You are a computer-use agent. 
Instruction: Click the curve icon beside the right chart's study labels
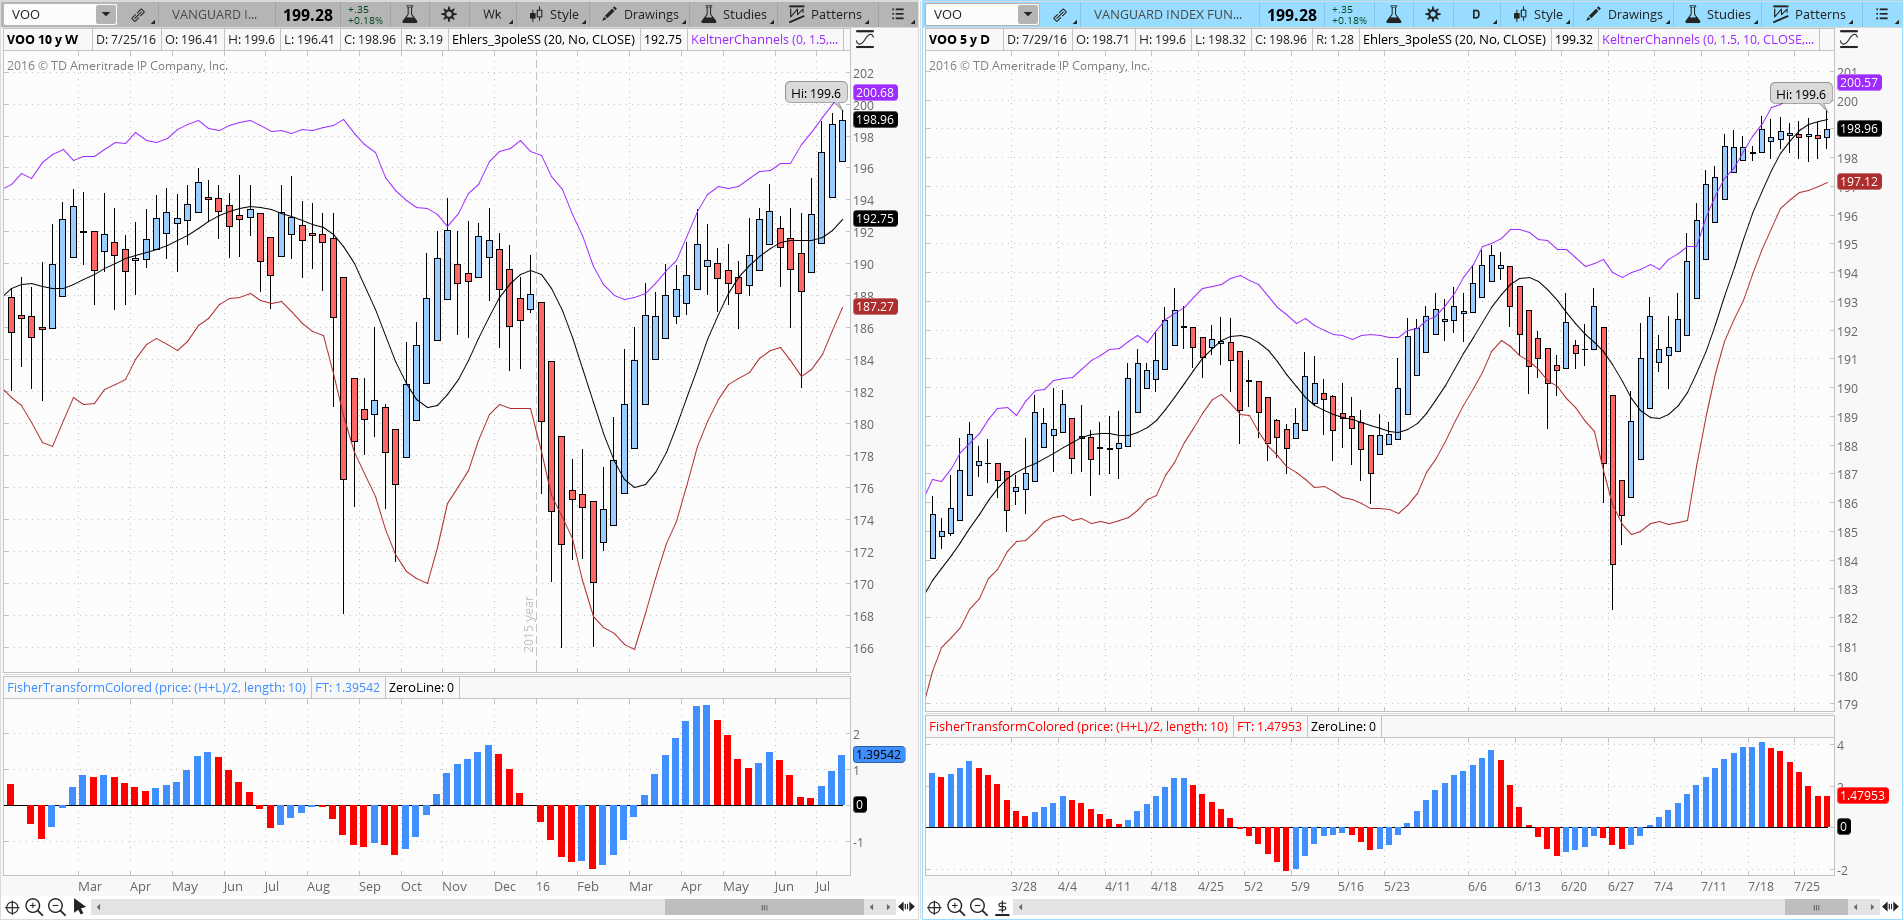click(x=1849, y=39)
